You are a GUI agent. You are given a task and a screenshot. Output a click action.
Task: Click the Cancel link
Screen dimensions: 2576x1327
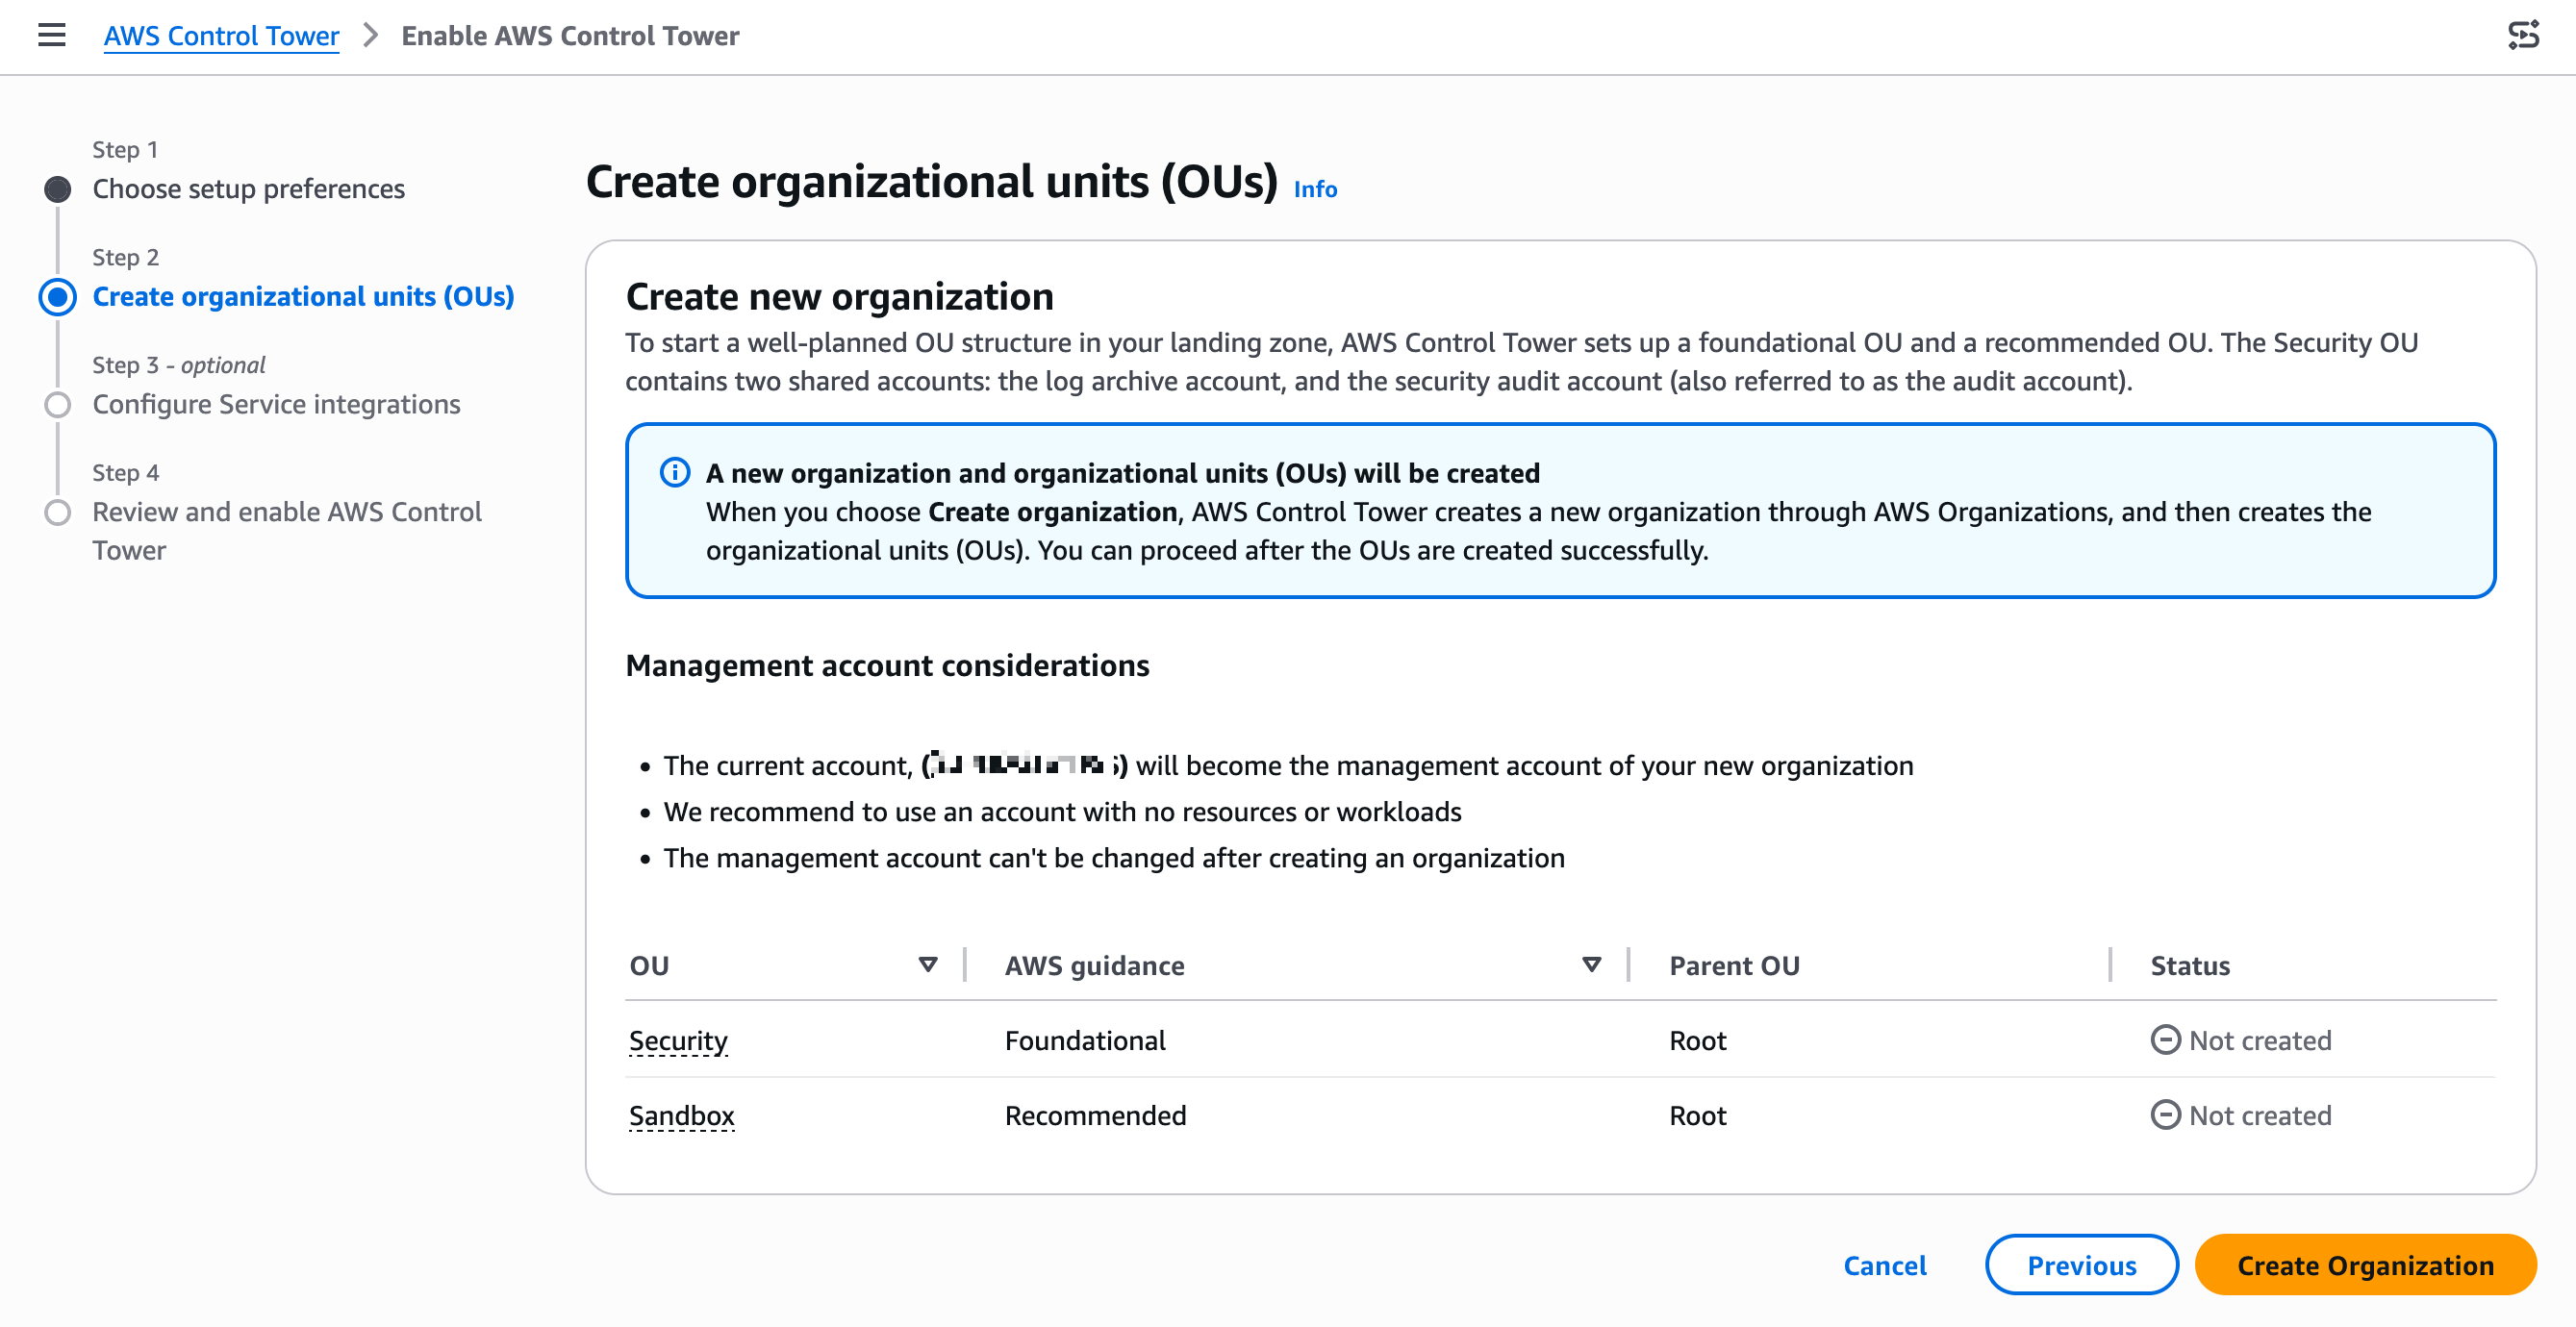pyautogui.click(x=1884, y=1265)
